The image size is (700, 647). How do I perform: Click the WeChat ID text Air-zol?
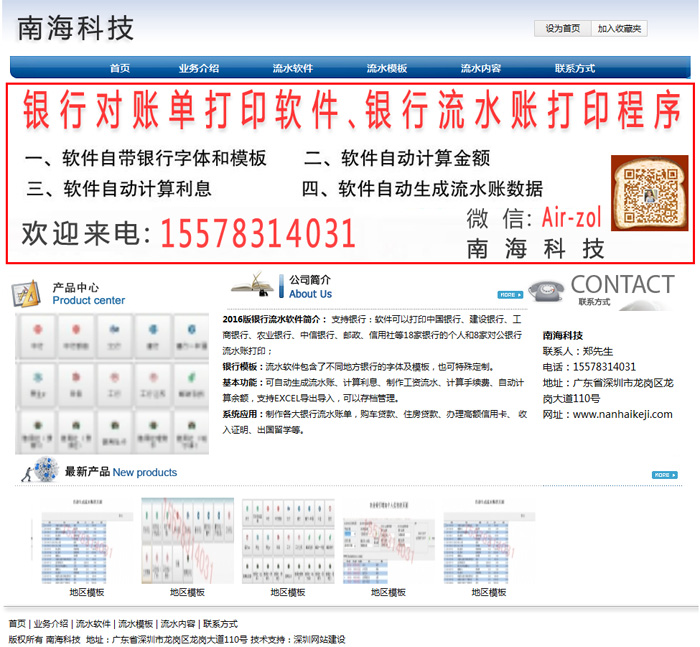pos(572,217)
